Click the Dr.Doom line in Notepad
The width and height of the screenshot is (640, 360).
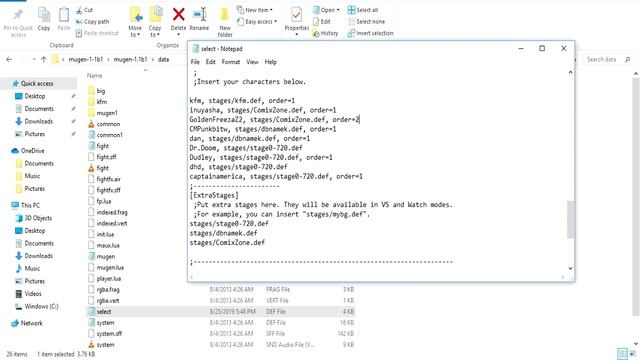[x=246, y=148]
